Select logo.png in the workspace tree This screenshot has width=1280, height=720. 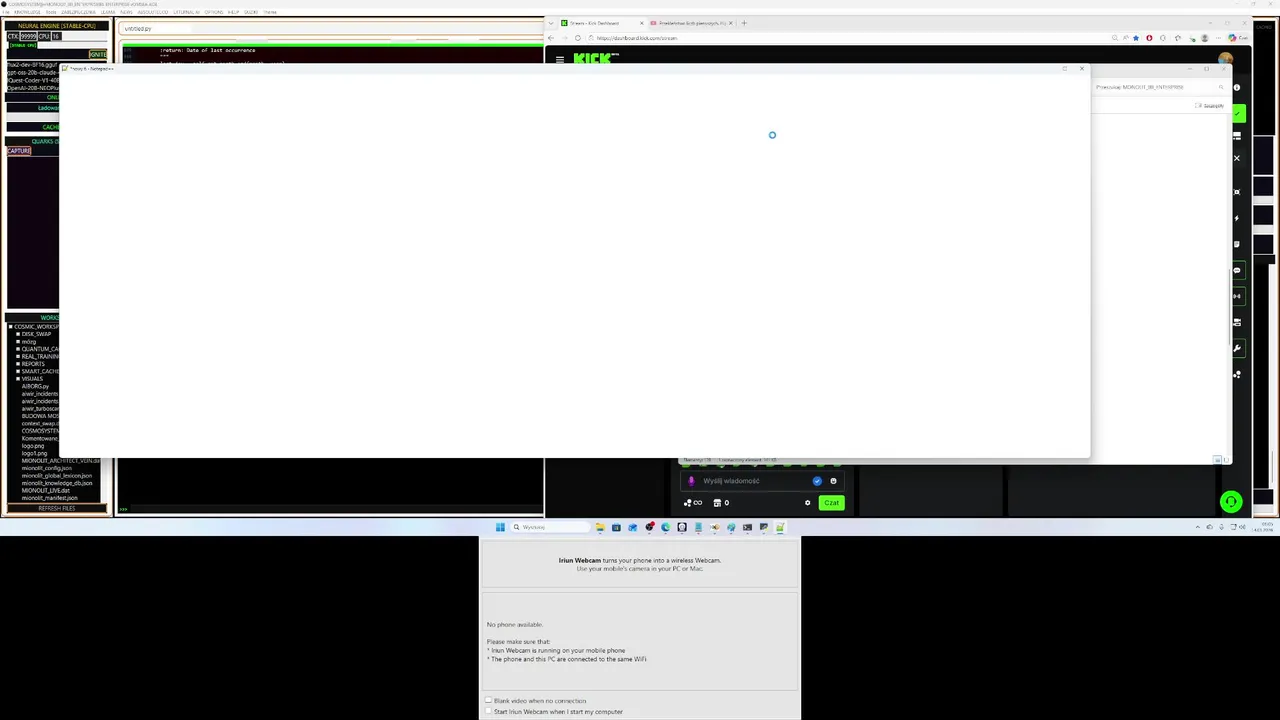(x=33, y=445)
